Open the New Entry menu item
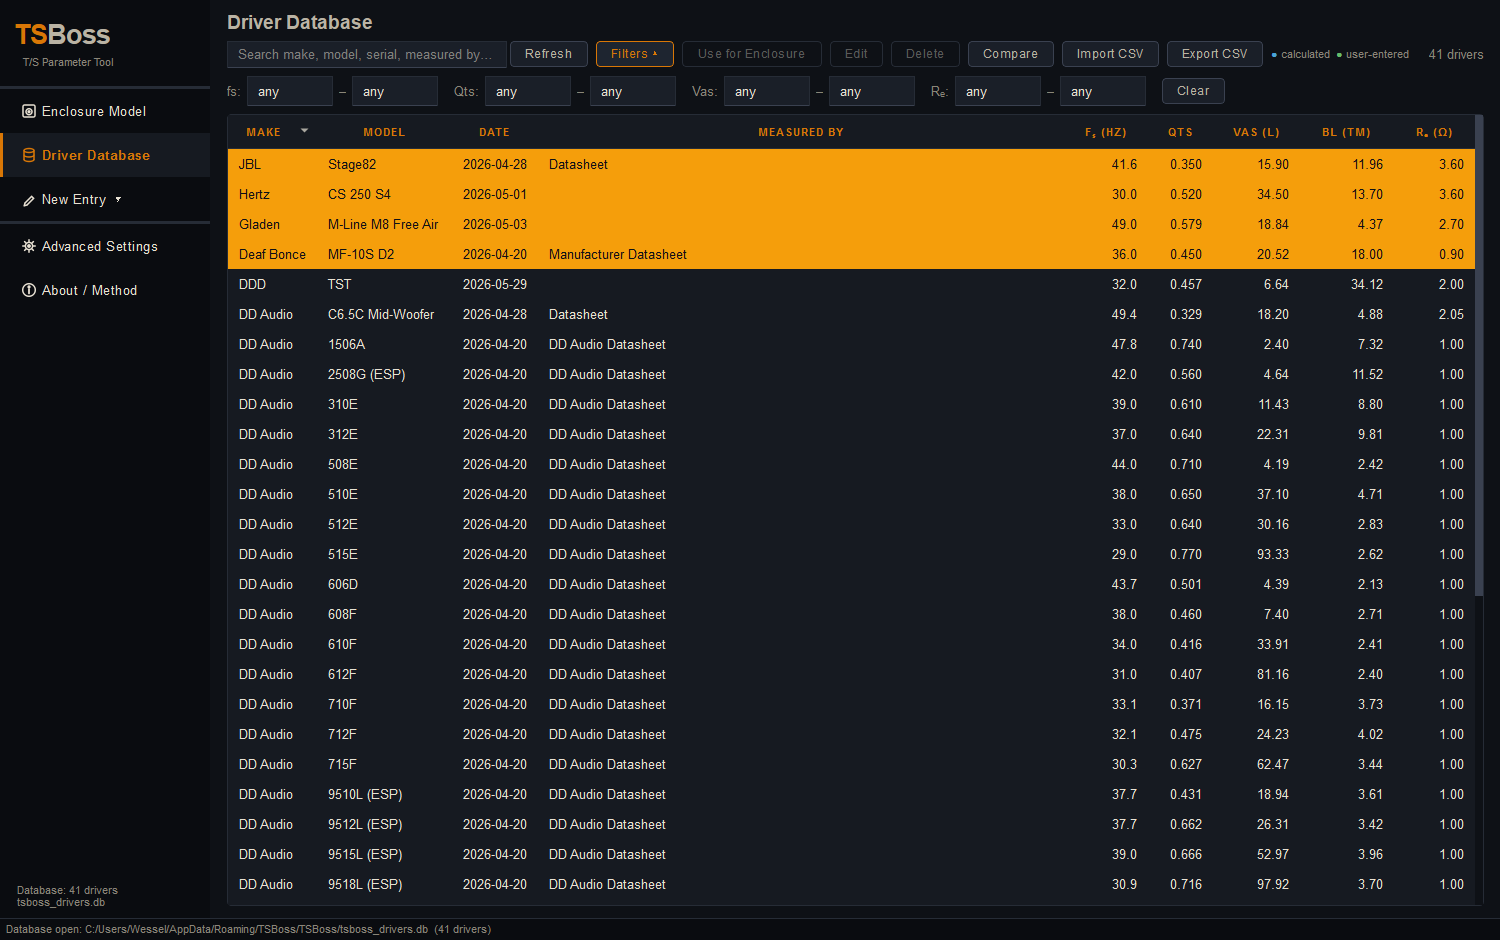 coord(105,199)
